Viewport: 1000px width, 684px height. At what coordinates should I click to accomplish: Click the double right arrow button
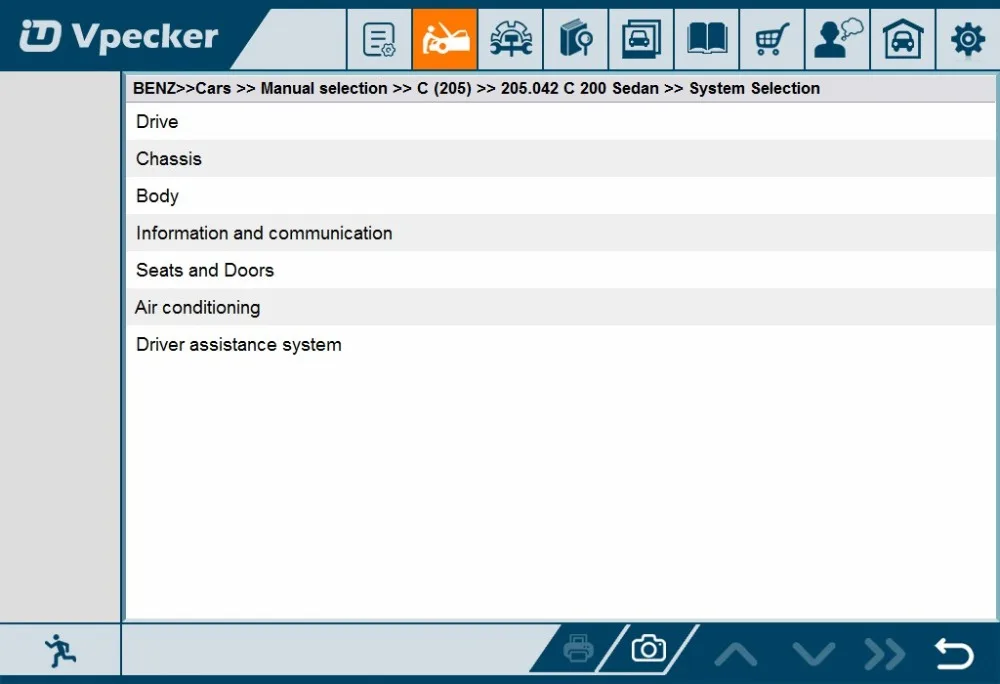click(x=885, y=654)
